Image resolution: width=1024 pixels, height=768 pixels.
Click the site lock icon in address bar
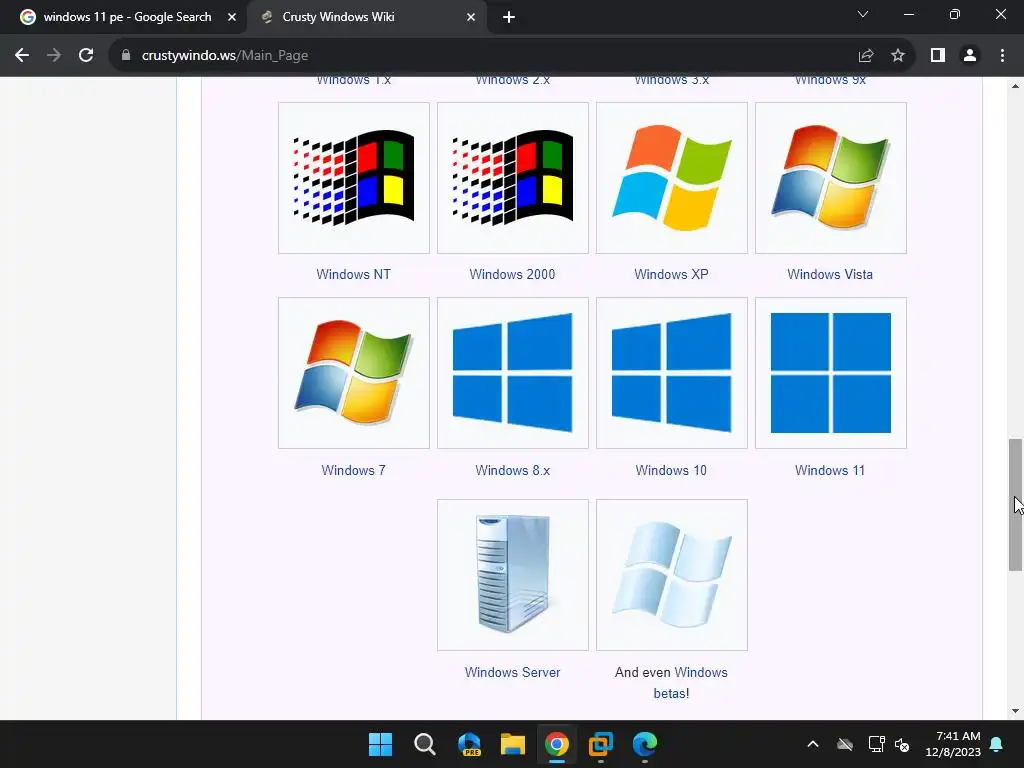pos(126,56)
